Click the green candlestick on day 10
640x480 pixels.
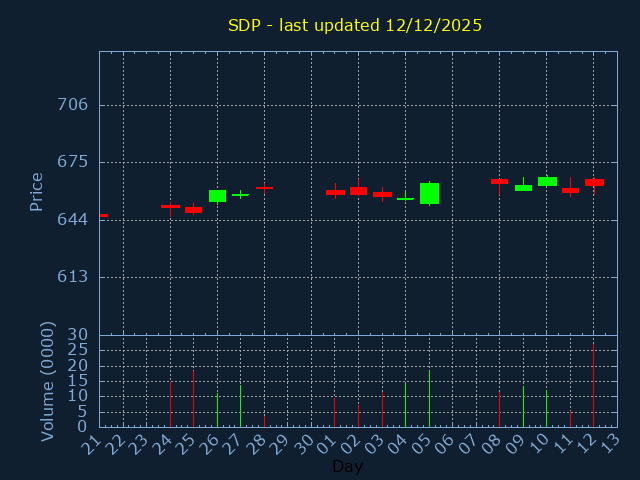pyautogui.click(x=547, y=182)
